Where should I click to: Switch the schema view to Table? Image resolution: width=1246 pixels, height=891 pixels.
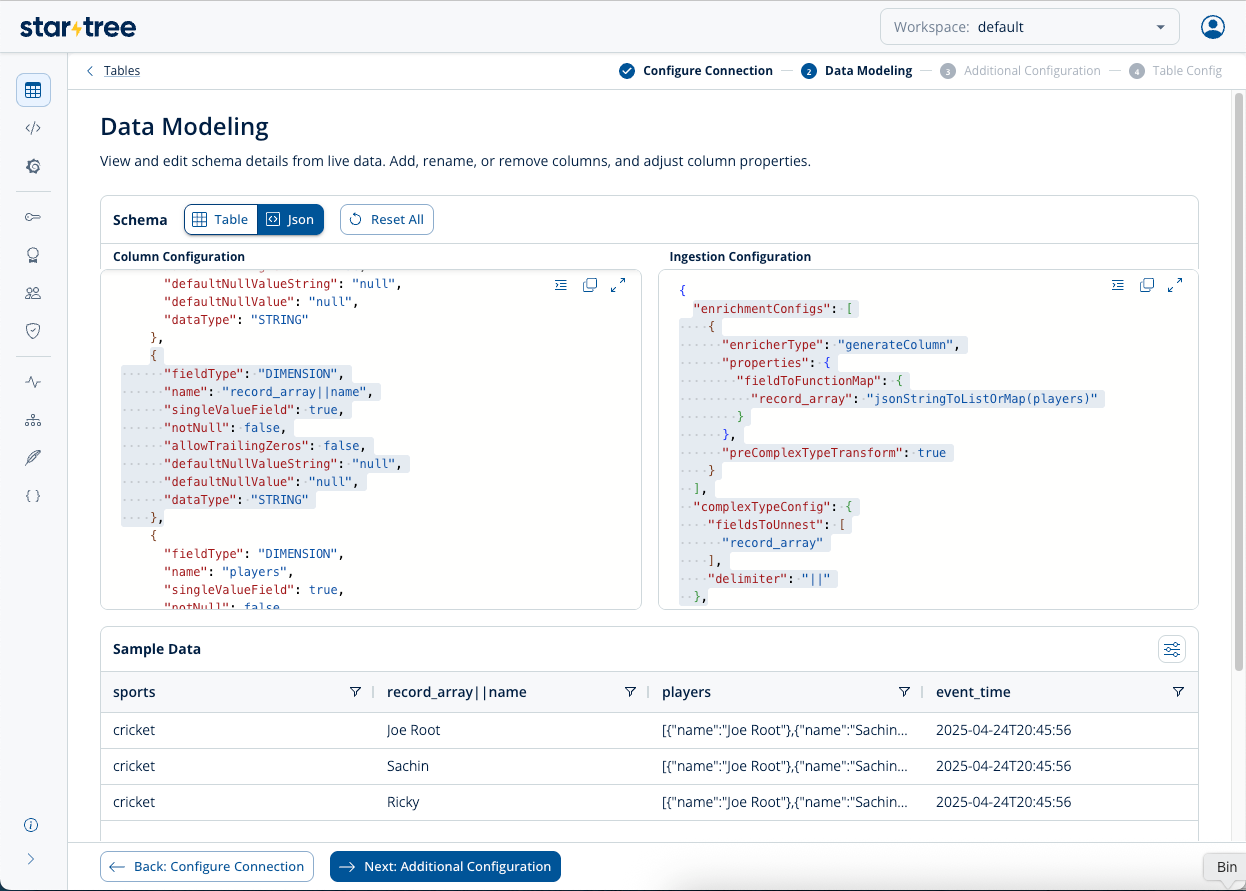click(220, 220)
